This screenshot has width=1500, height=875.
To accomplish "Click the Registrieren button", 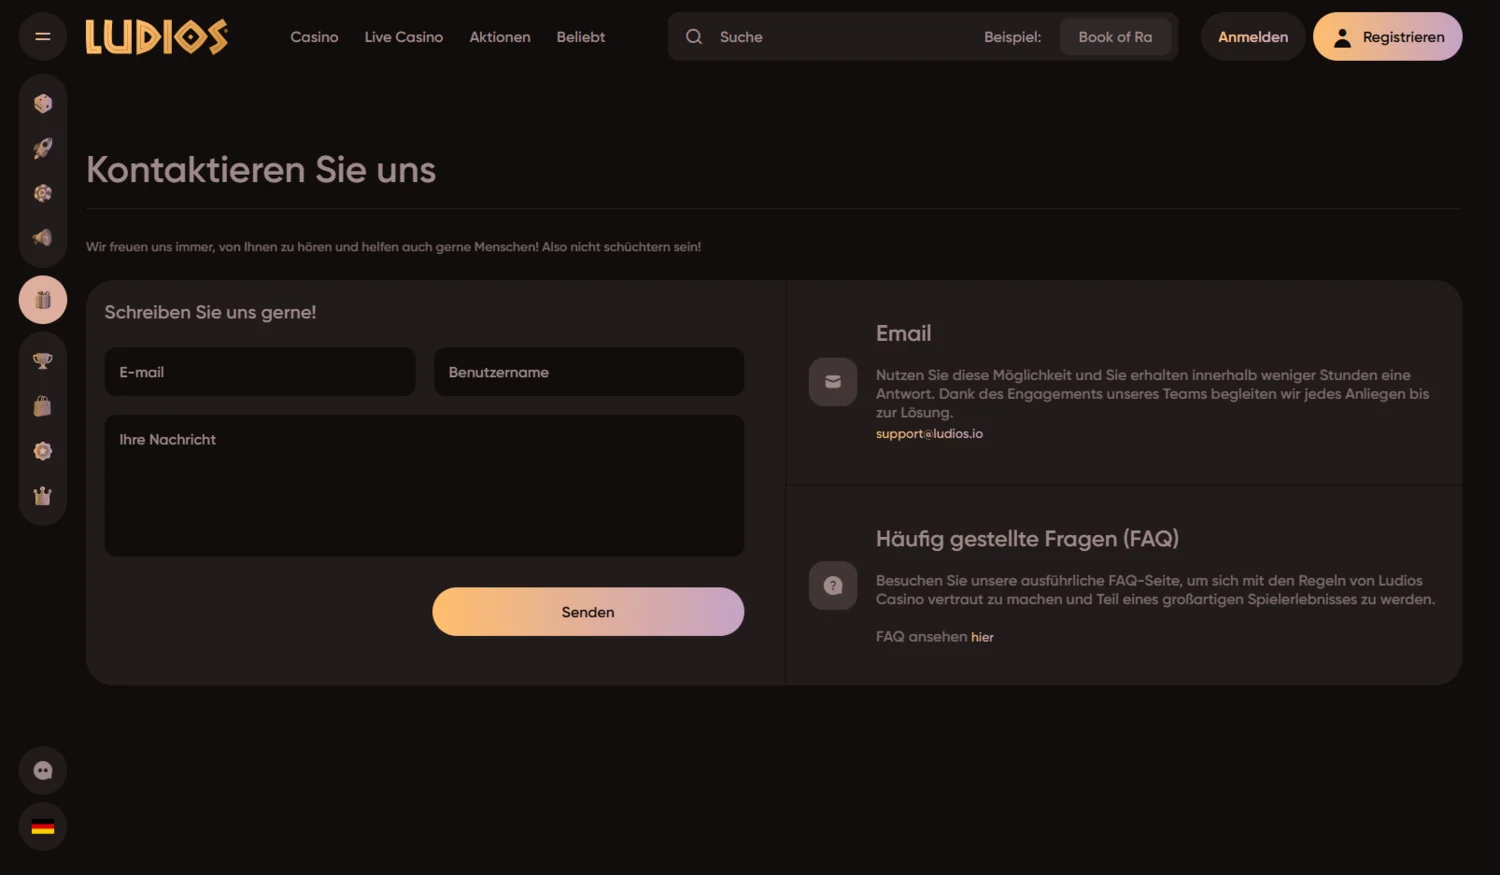I will [1388, 37].
